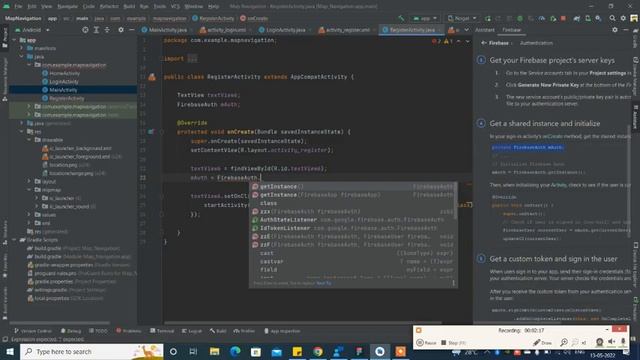Click the error count indicator in editor
Image resolution: width=640 pixels, height=360 pixels.
(436, 41)
